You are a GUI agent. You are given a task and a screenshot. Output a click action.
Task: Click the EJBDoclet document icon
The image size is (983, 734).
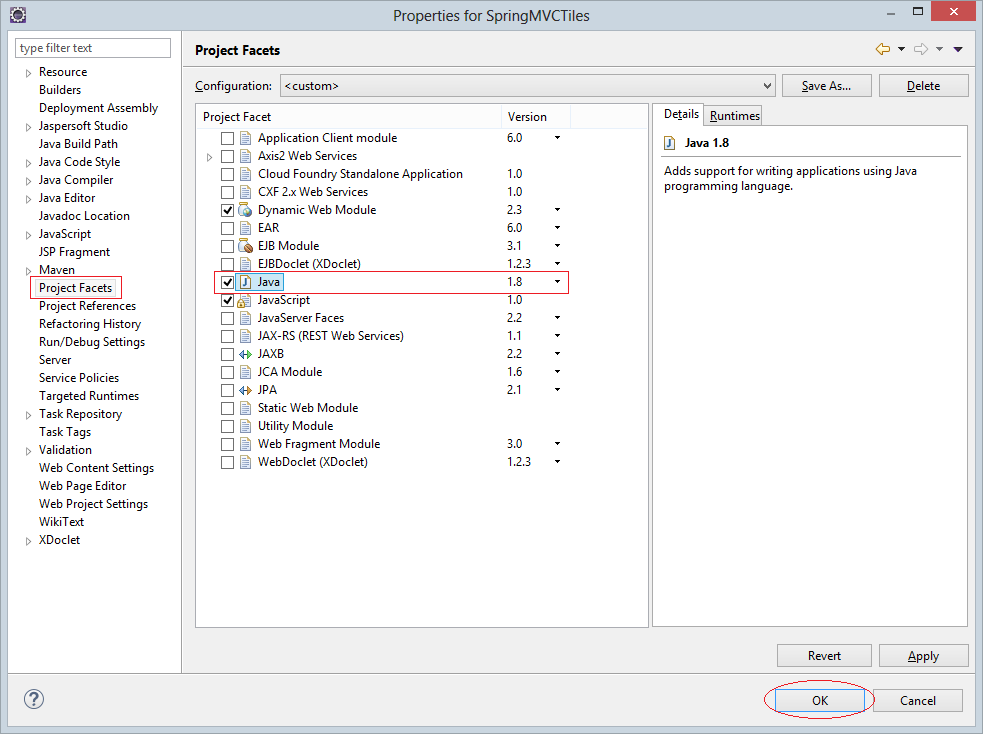coord(246,264)
